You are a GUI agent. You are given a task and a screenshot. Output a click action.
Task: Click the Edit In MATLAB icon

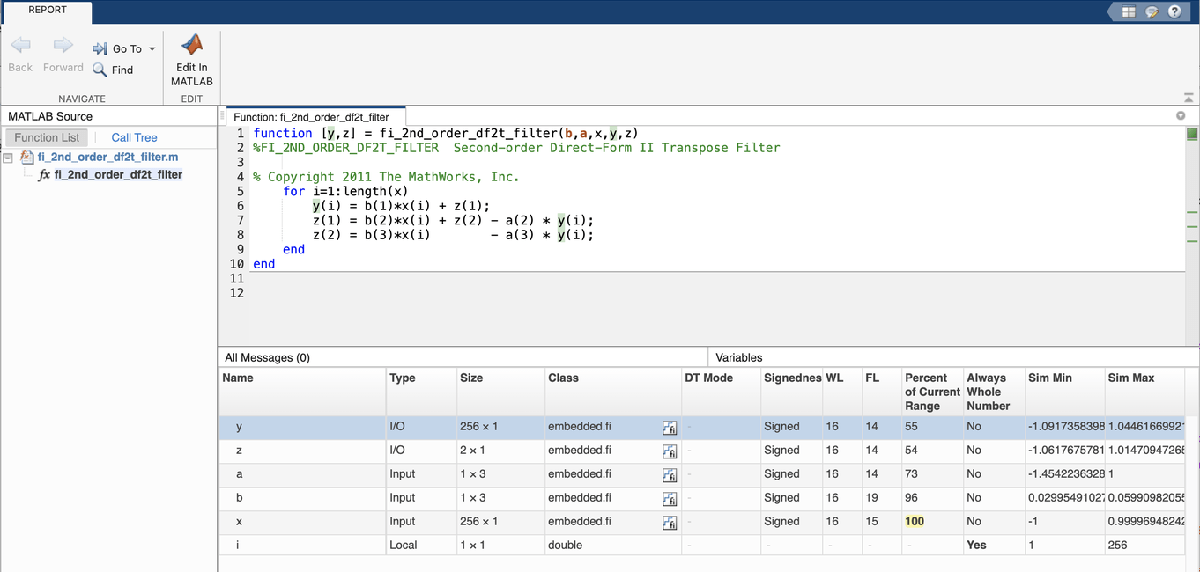click(x=191, y=46)
